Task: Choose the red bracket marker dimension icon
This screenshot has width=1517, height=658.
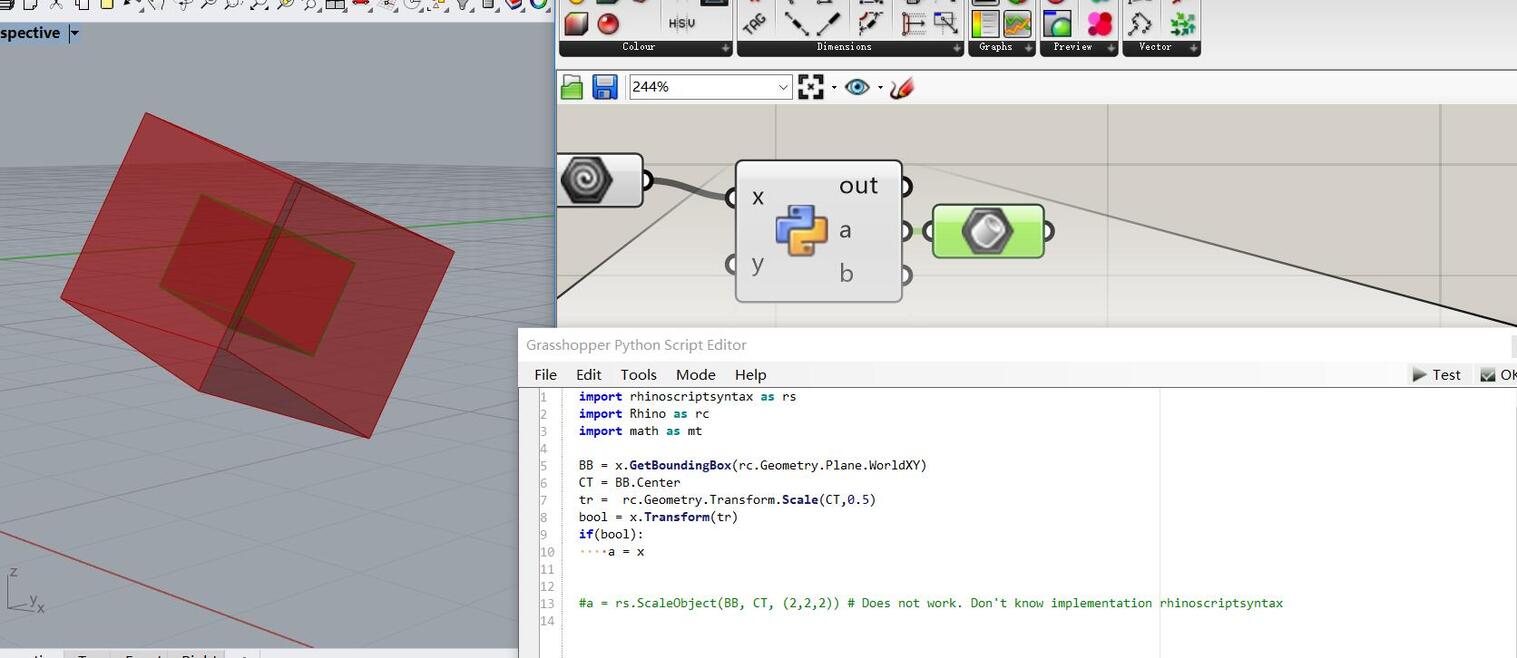Action: [x=912, y=23]
